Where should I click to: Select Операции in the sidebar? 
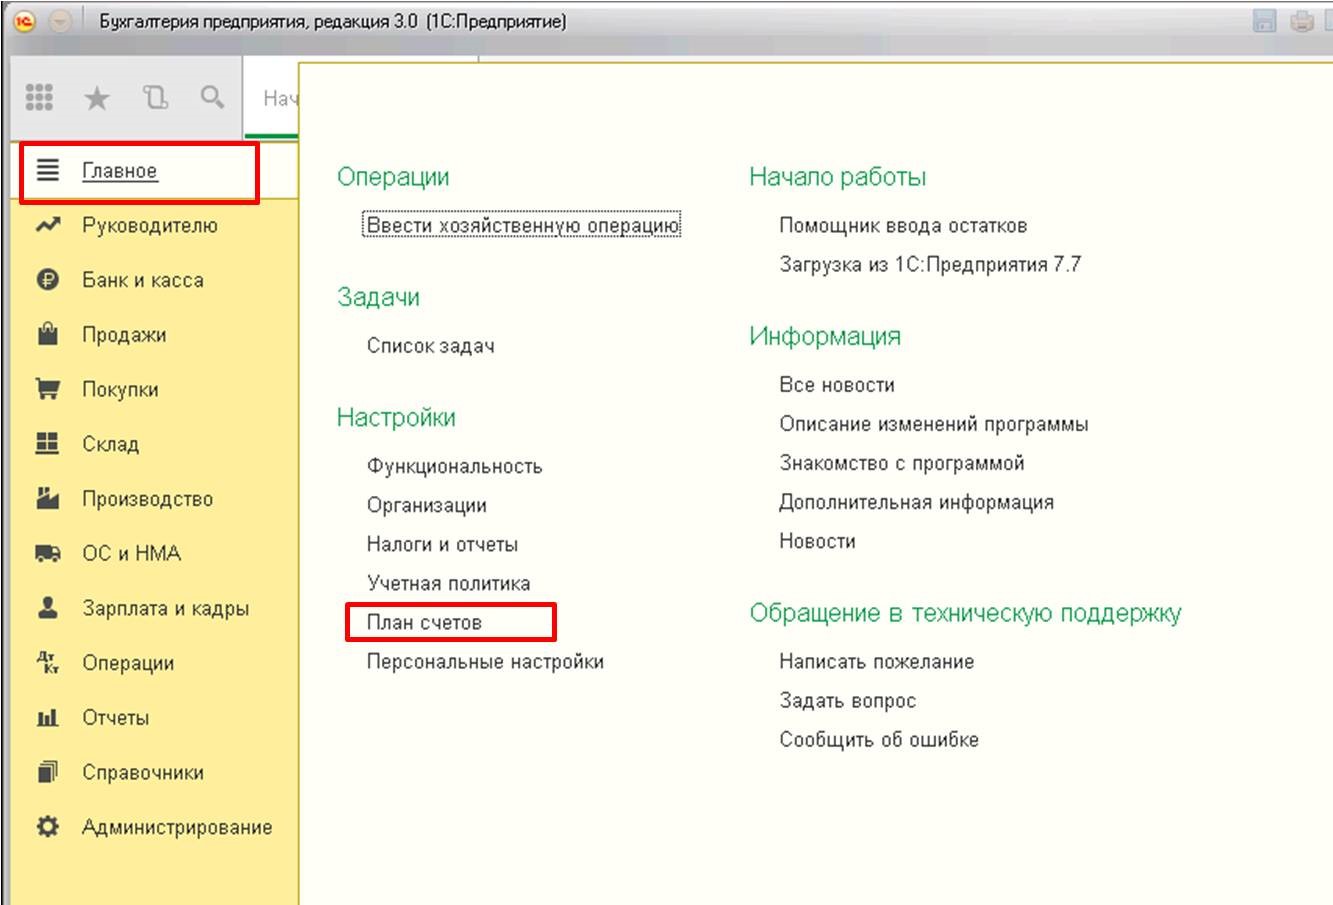pyautogui.click(x=128, y=663)
